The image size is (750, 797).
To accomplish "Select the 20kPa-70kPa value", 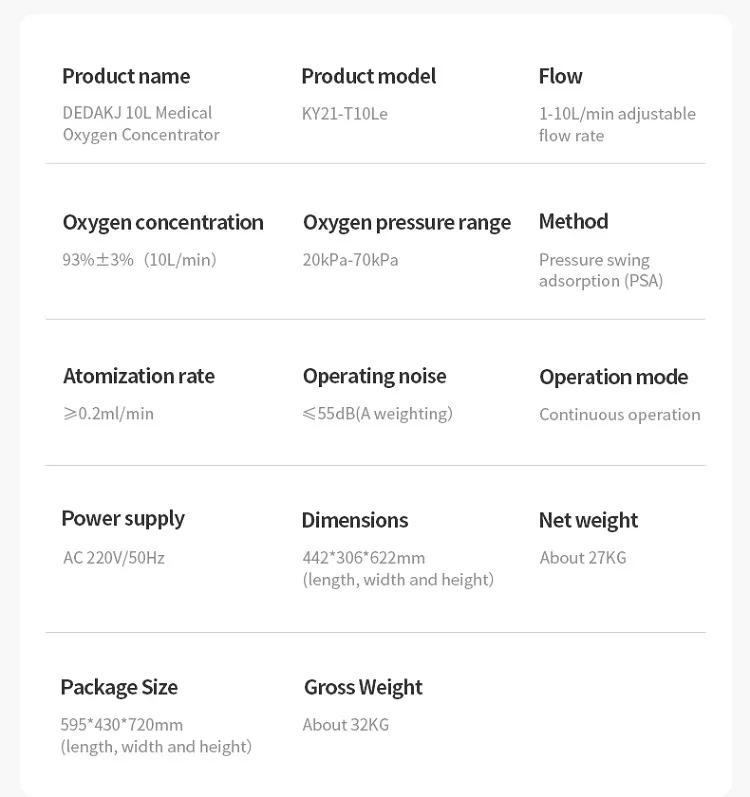I will 351,260.
